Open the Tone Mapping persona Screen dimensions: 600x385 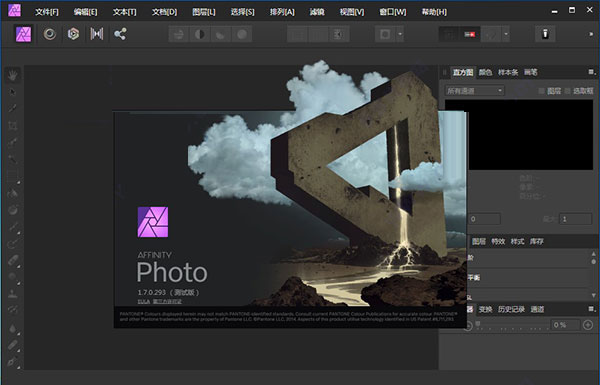96,34
